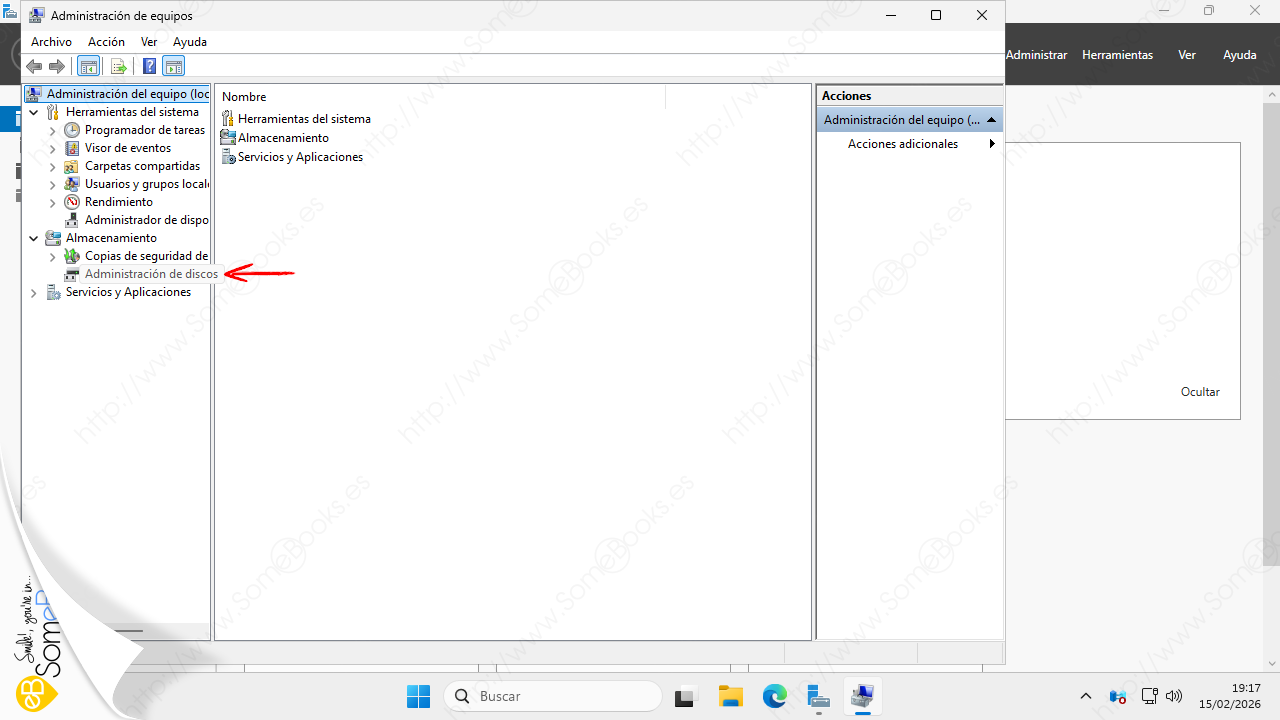Open the Archivo menu
The height and width of the screenshot is (720, 1280).
click(51, 42)
